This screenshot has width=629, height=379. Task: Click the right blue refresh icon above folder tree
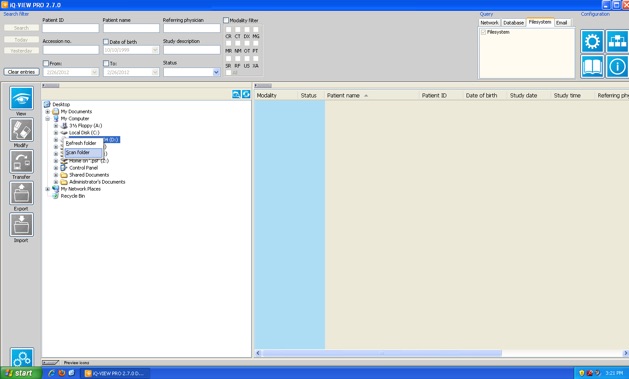(246, 94)
